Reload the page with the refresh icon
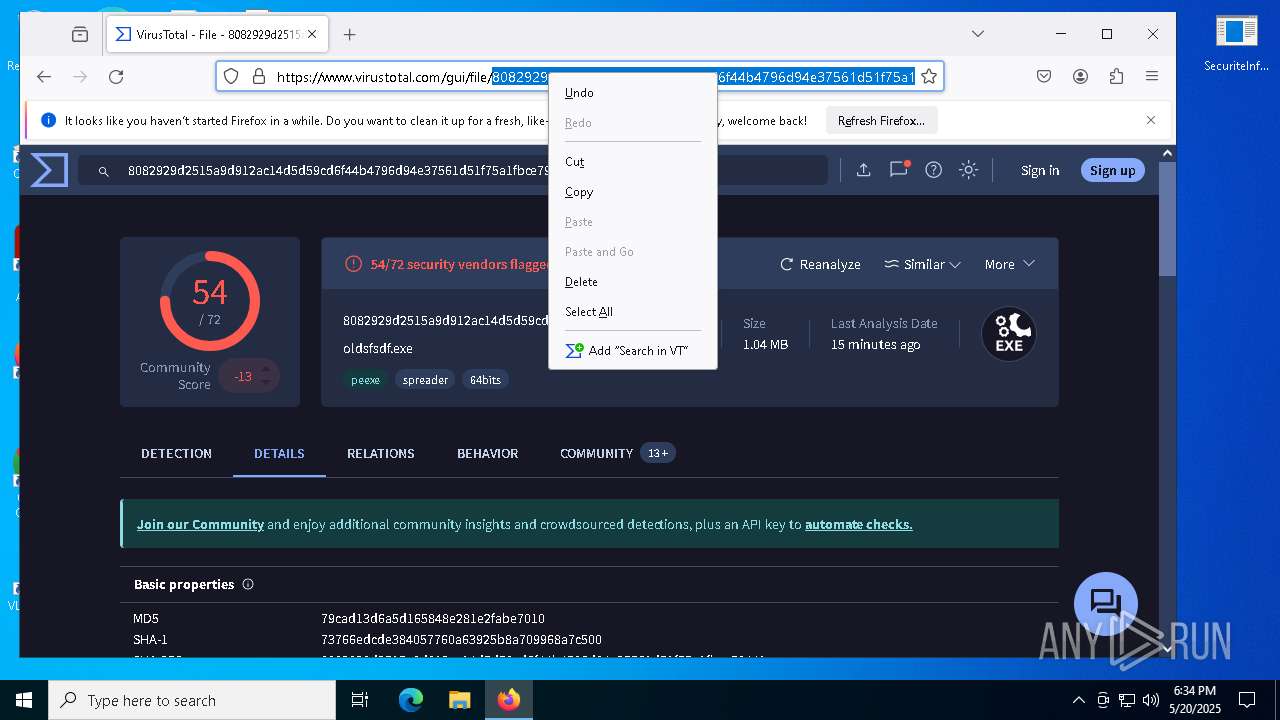Viewport: 1280px width, 720px height. (116, 76)
